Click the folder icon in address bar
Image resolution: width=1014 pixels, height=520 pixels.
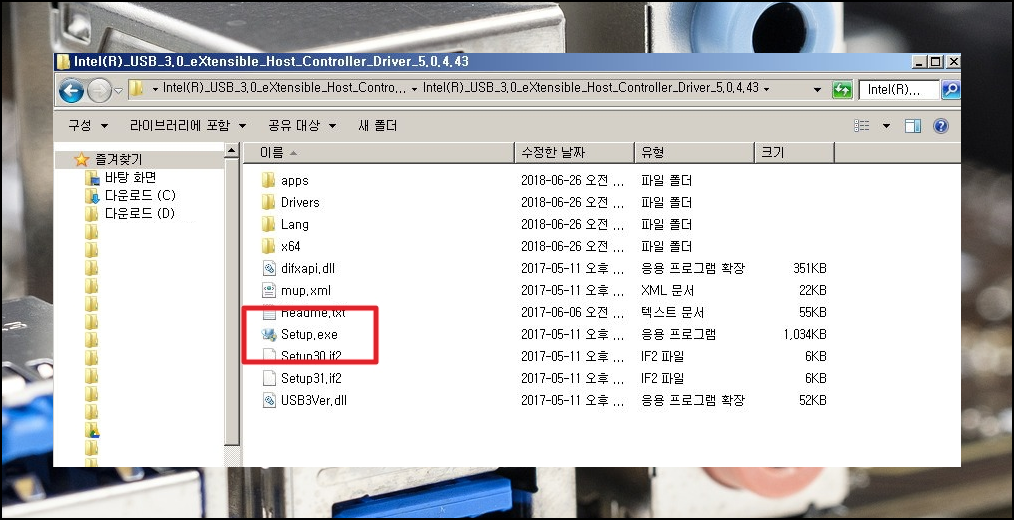pyautogui.click(x=136, y=89)
